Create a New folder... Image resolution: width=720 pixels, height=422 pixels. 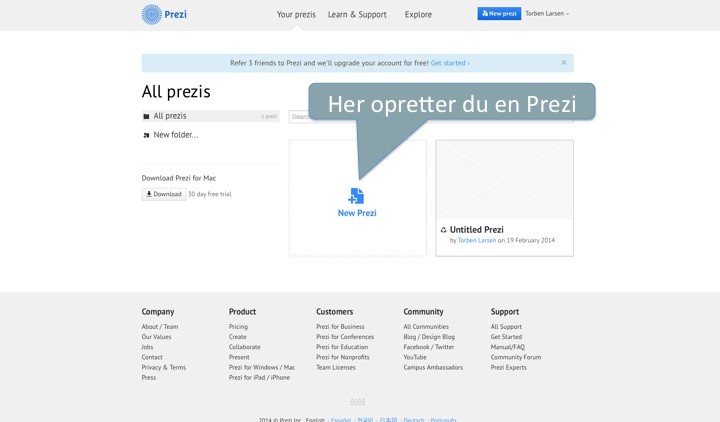pos(176,135)
